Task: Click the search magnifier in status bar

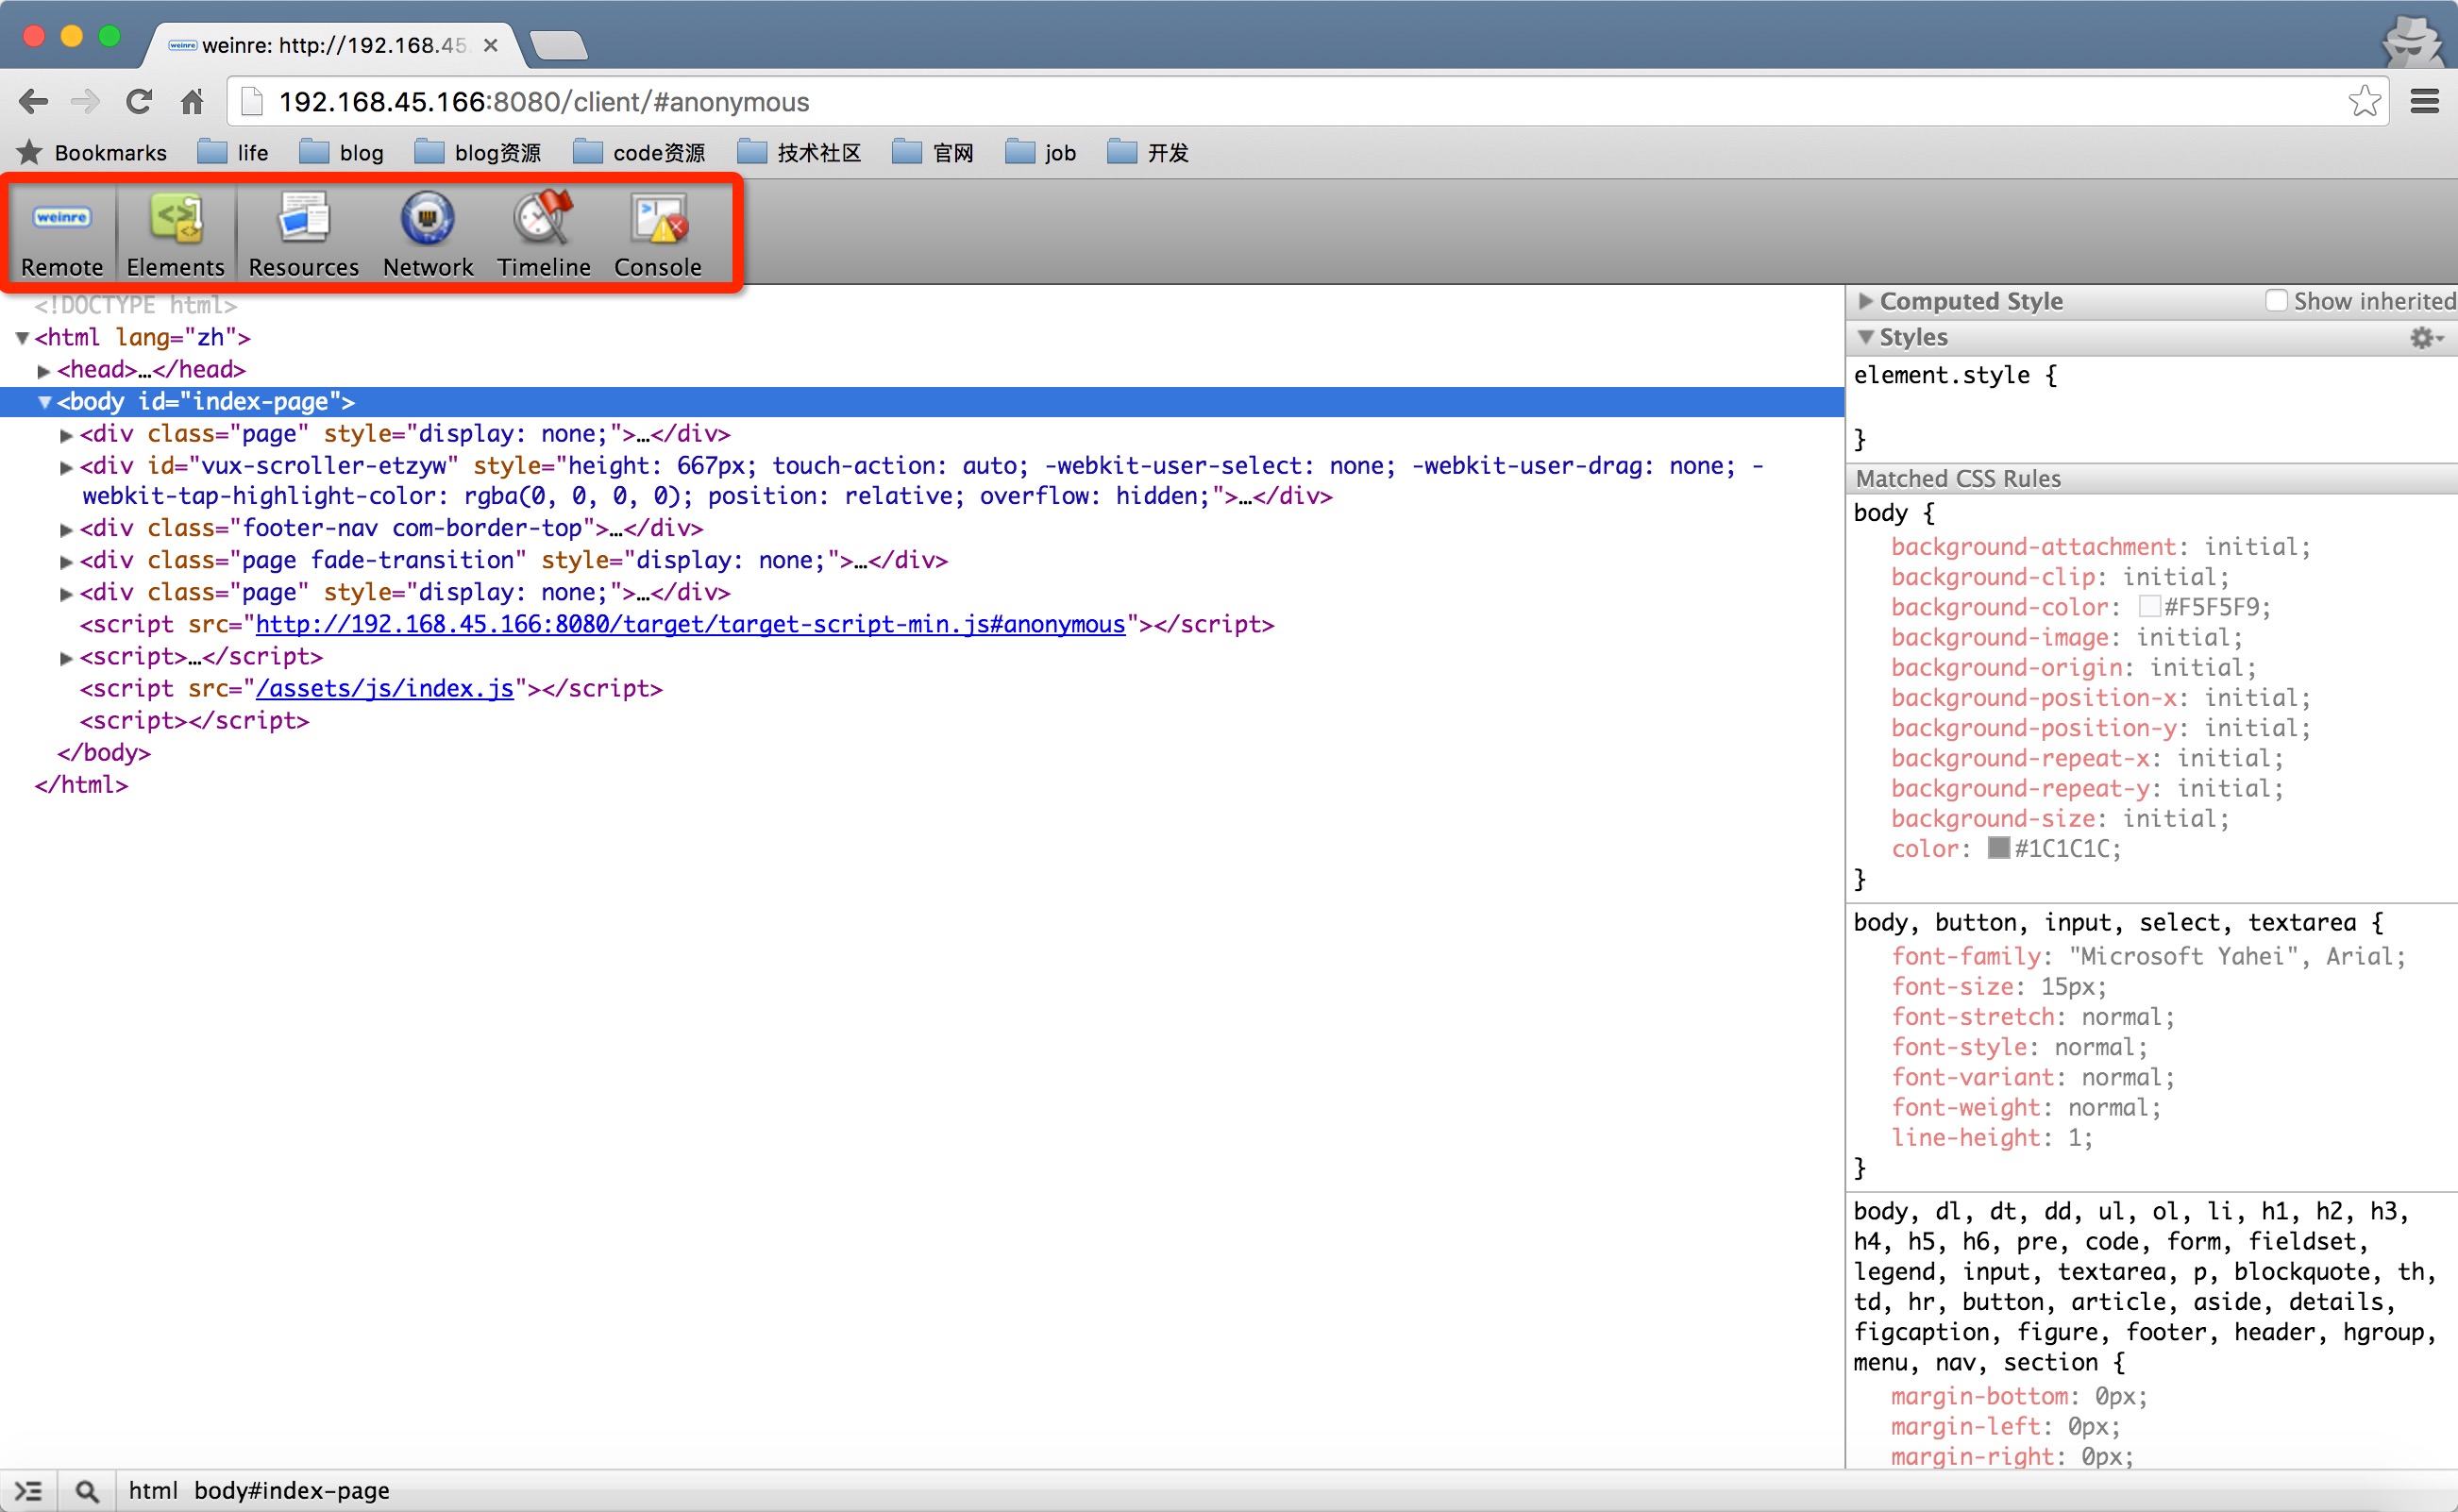Action: (88, 1491)
